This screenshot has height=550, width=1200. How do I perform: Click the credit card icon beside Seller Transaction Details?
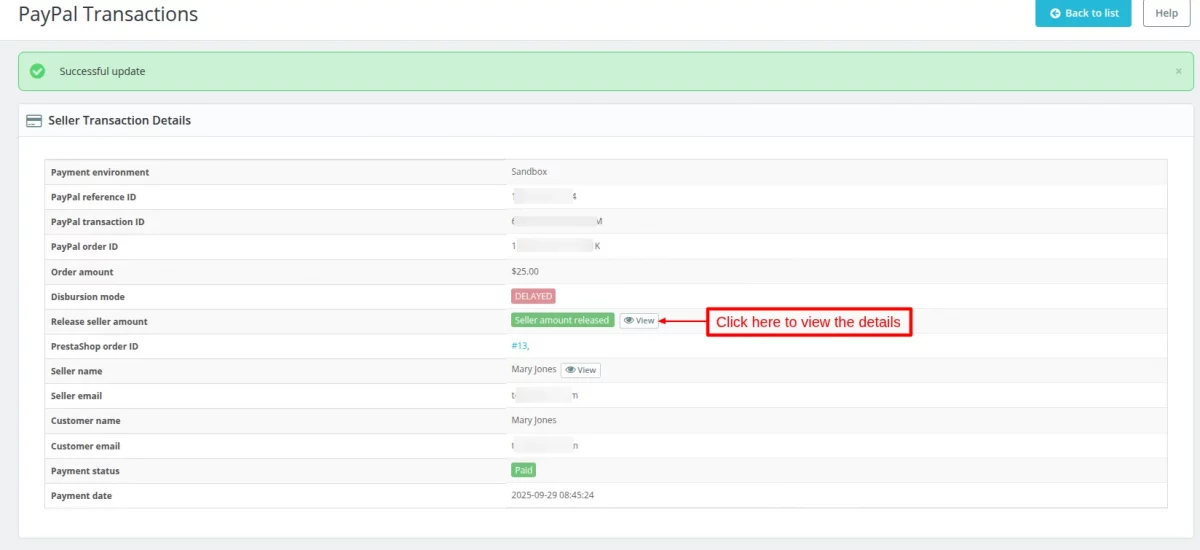point(34,120)
